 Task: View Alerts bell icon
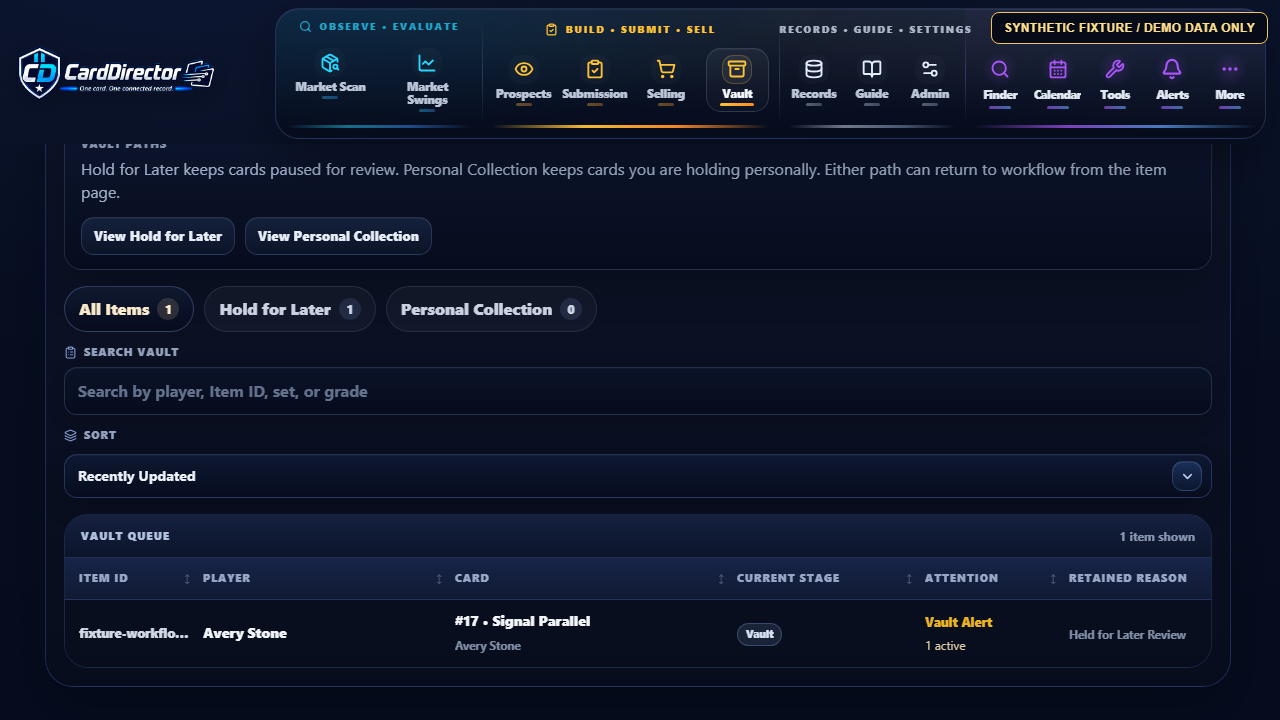[x=1172, y=69]
